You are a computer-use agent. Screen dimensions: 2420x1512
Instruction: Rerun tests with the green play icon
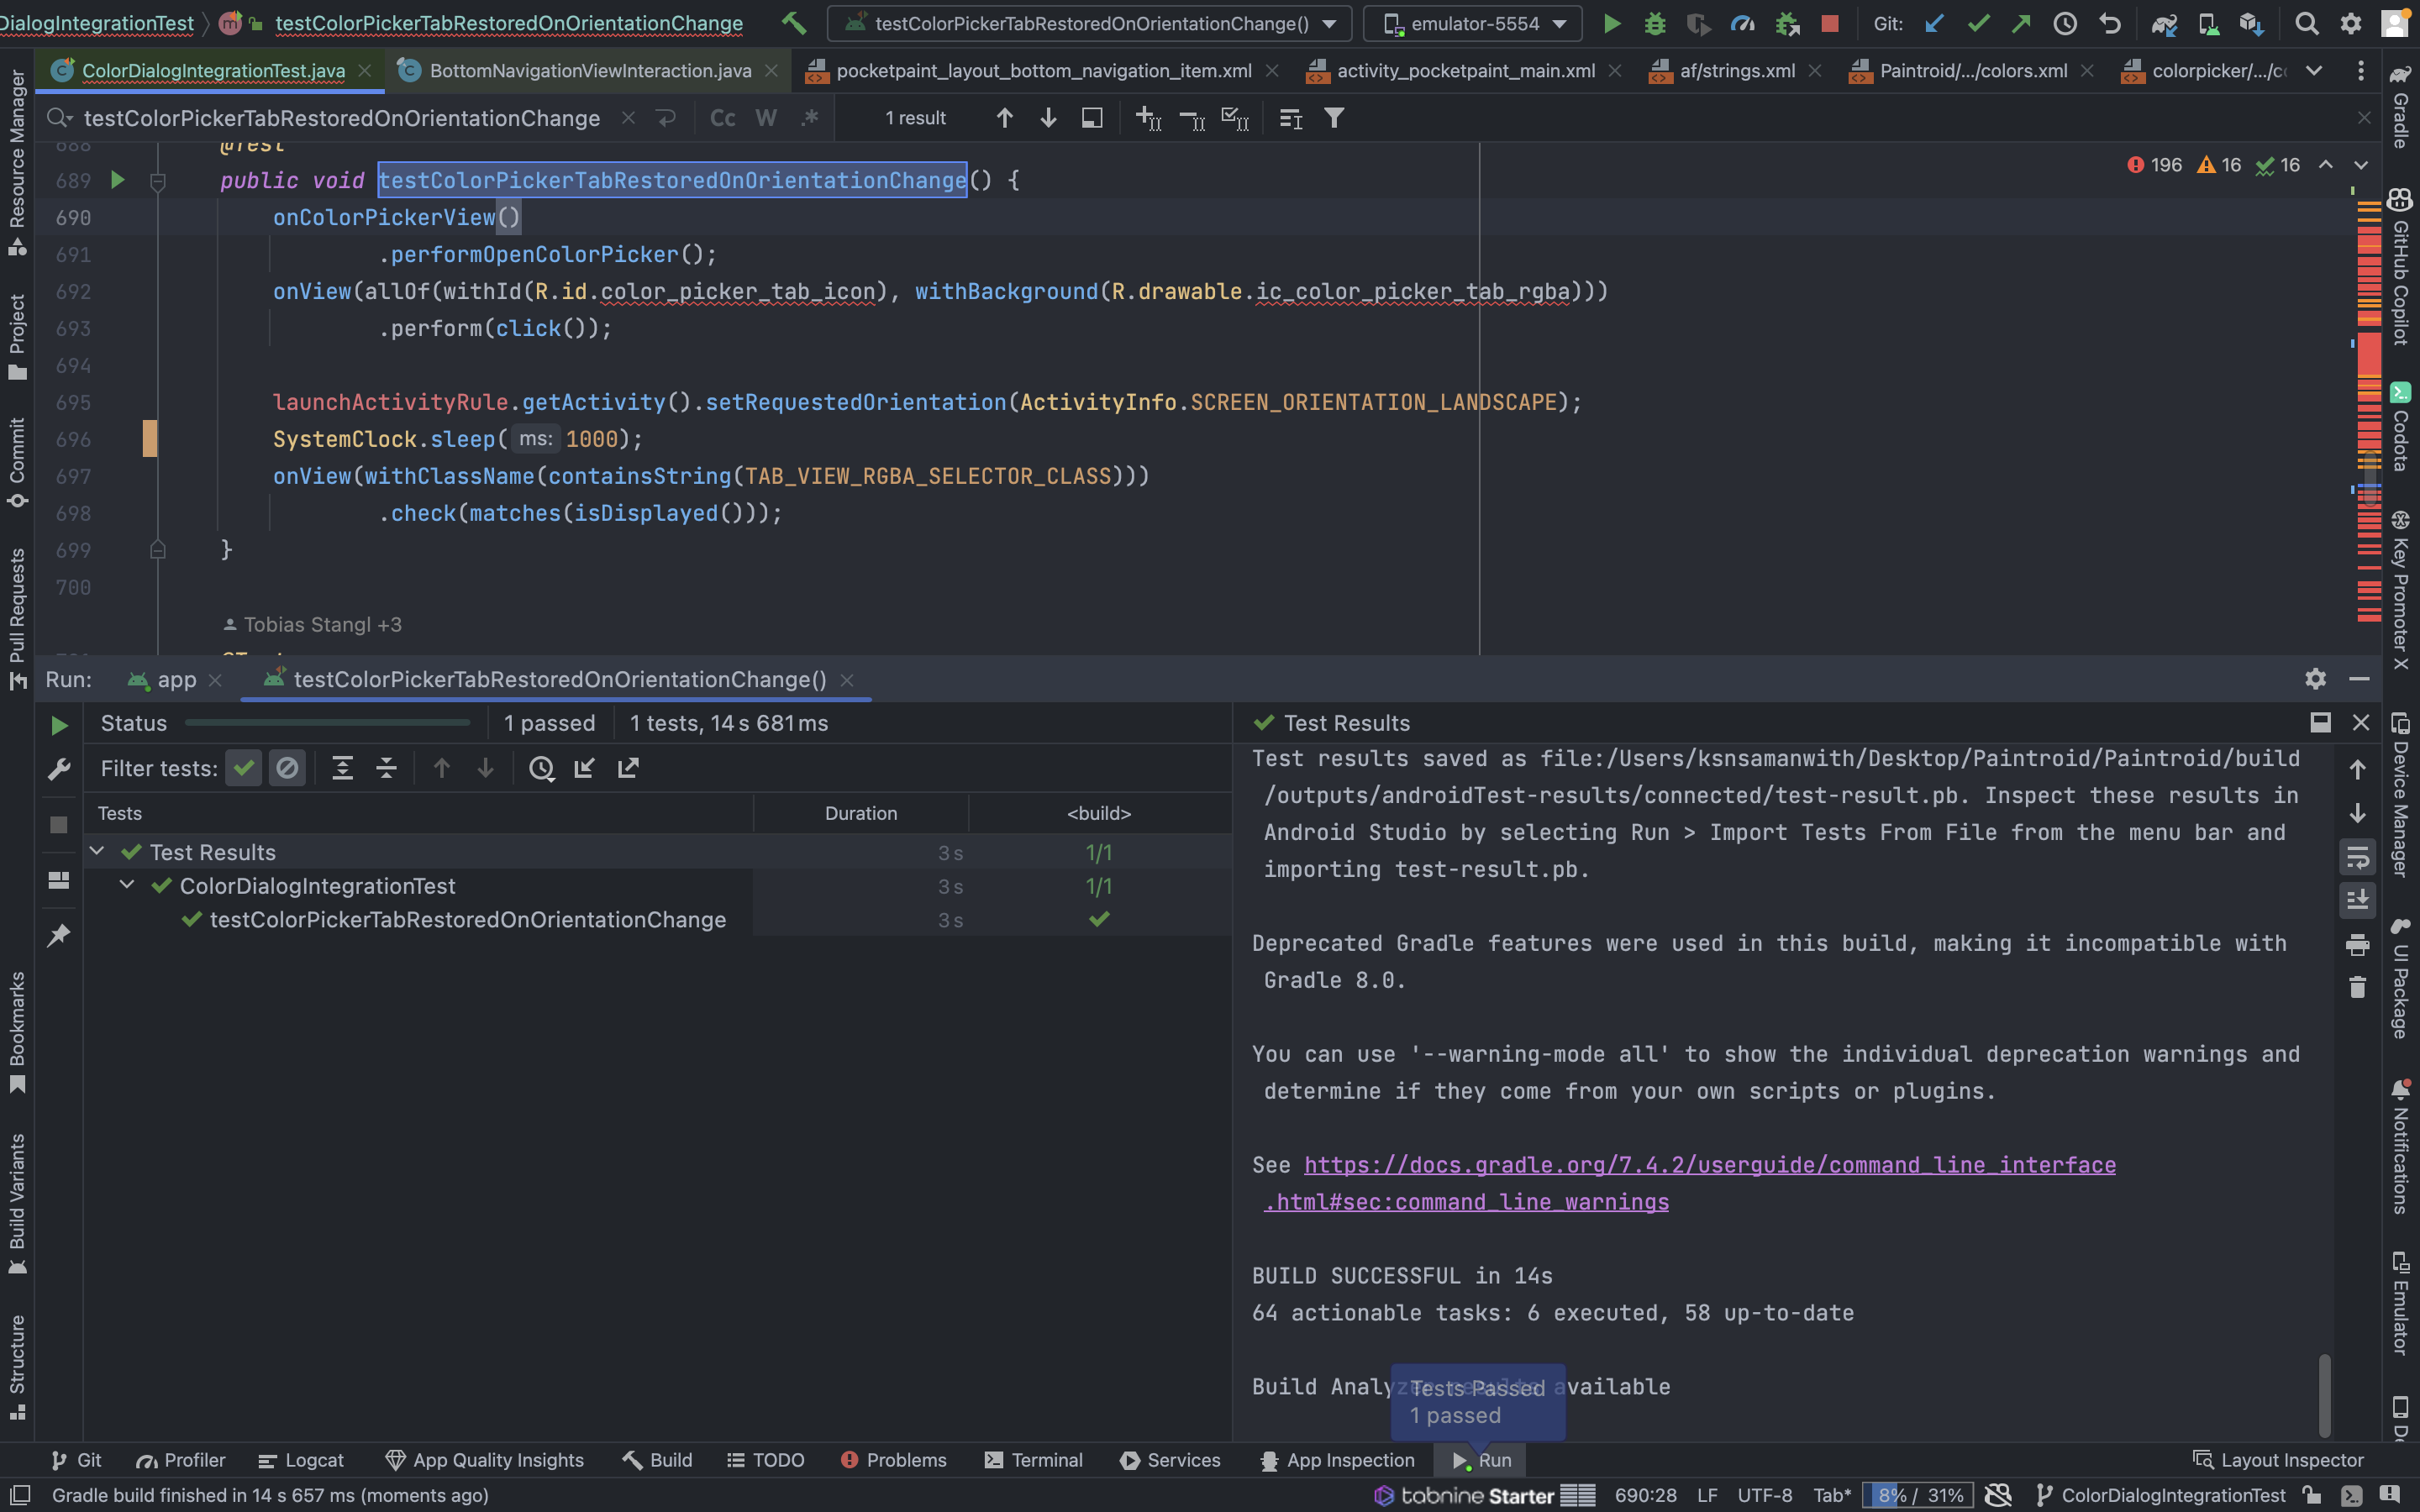59,725
